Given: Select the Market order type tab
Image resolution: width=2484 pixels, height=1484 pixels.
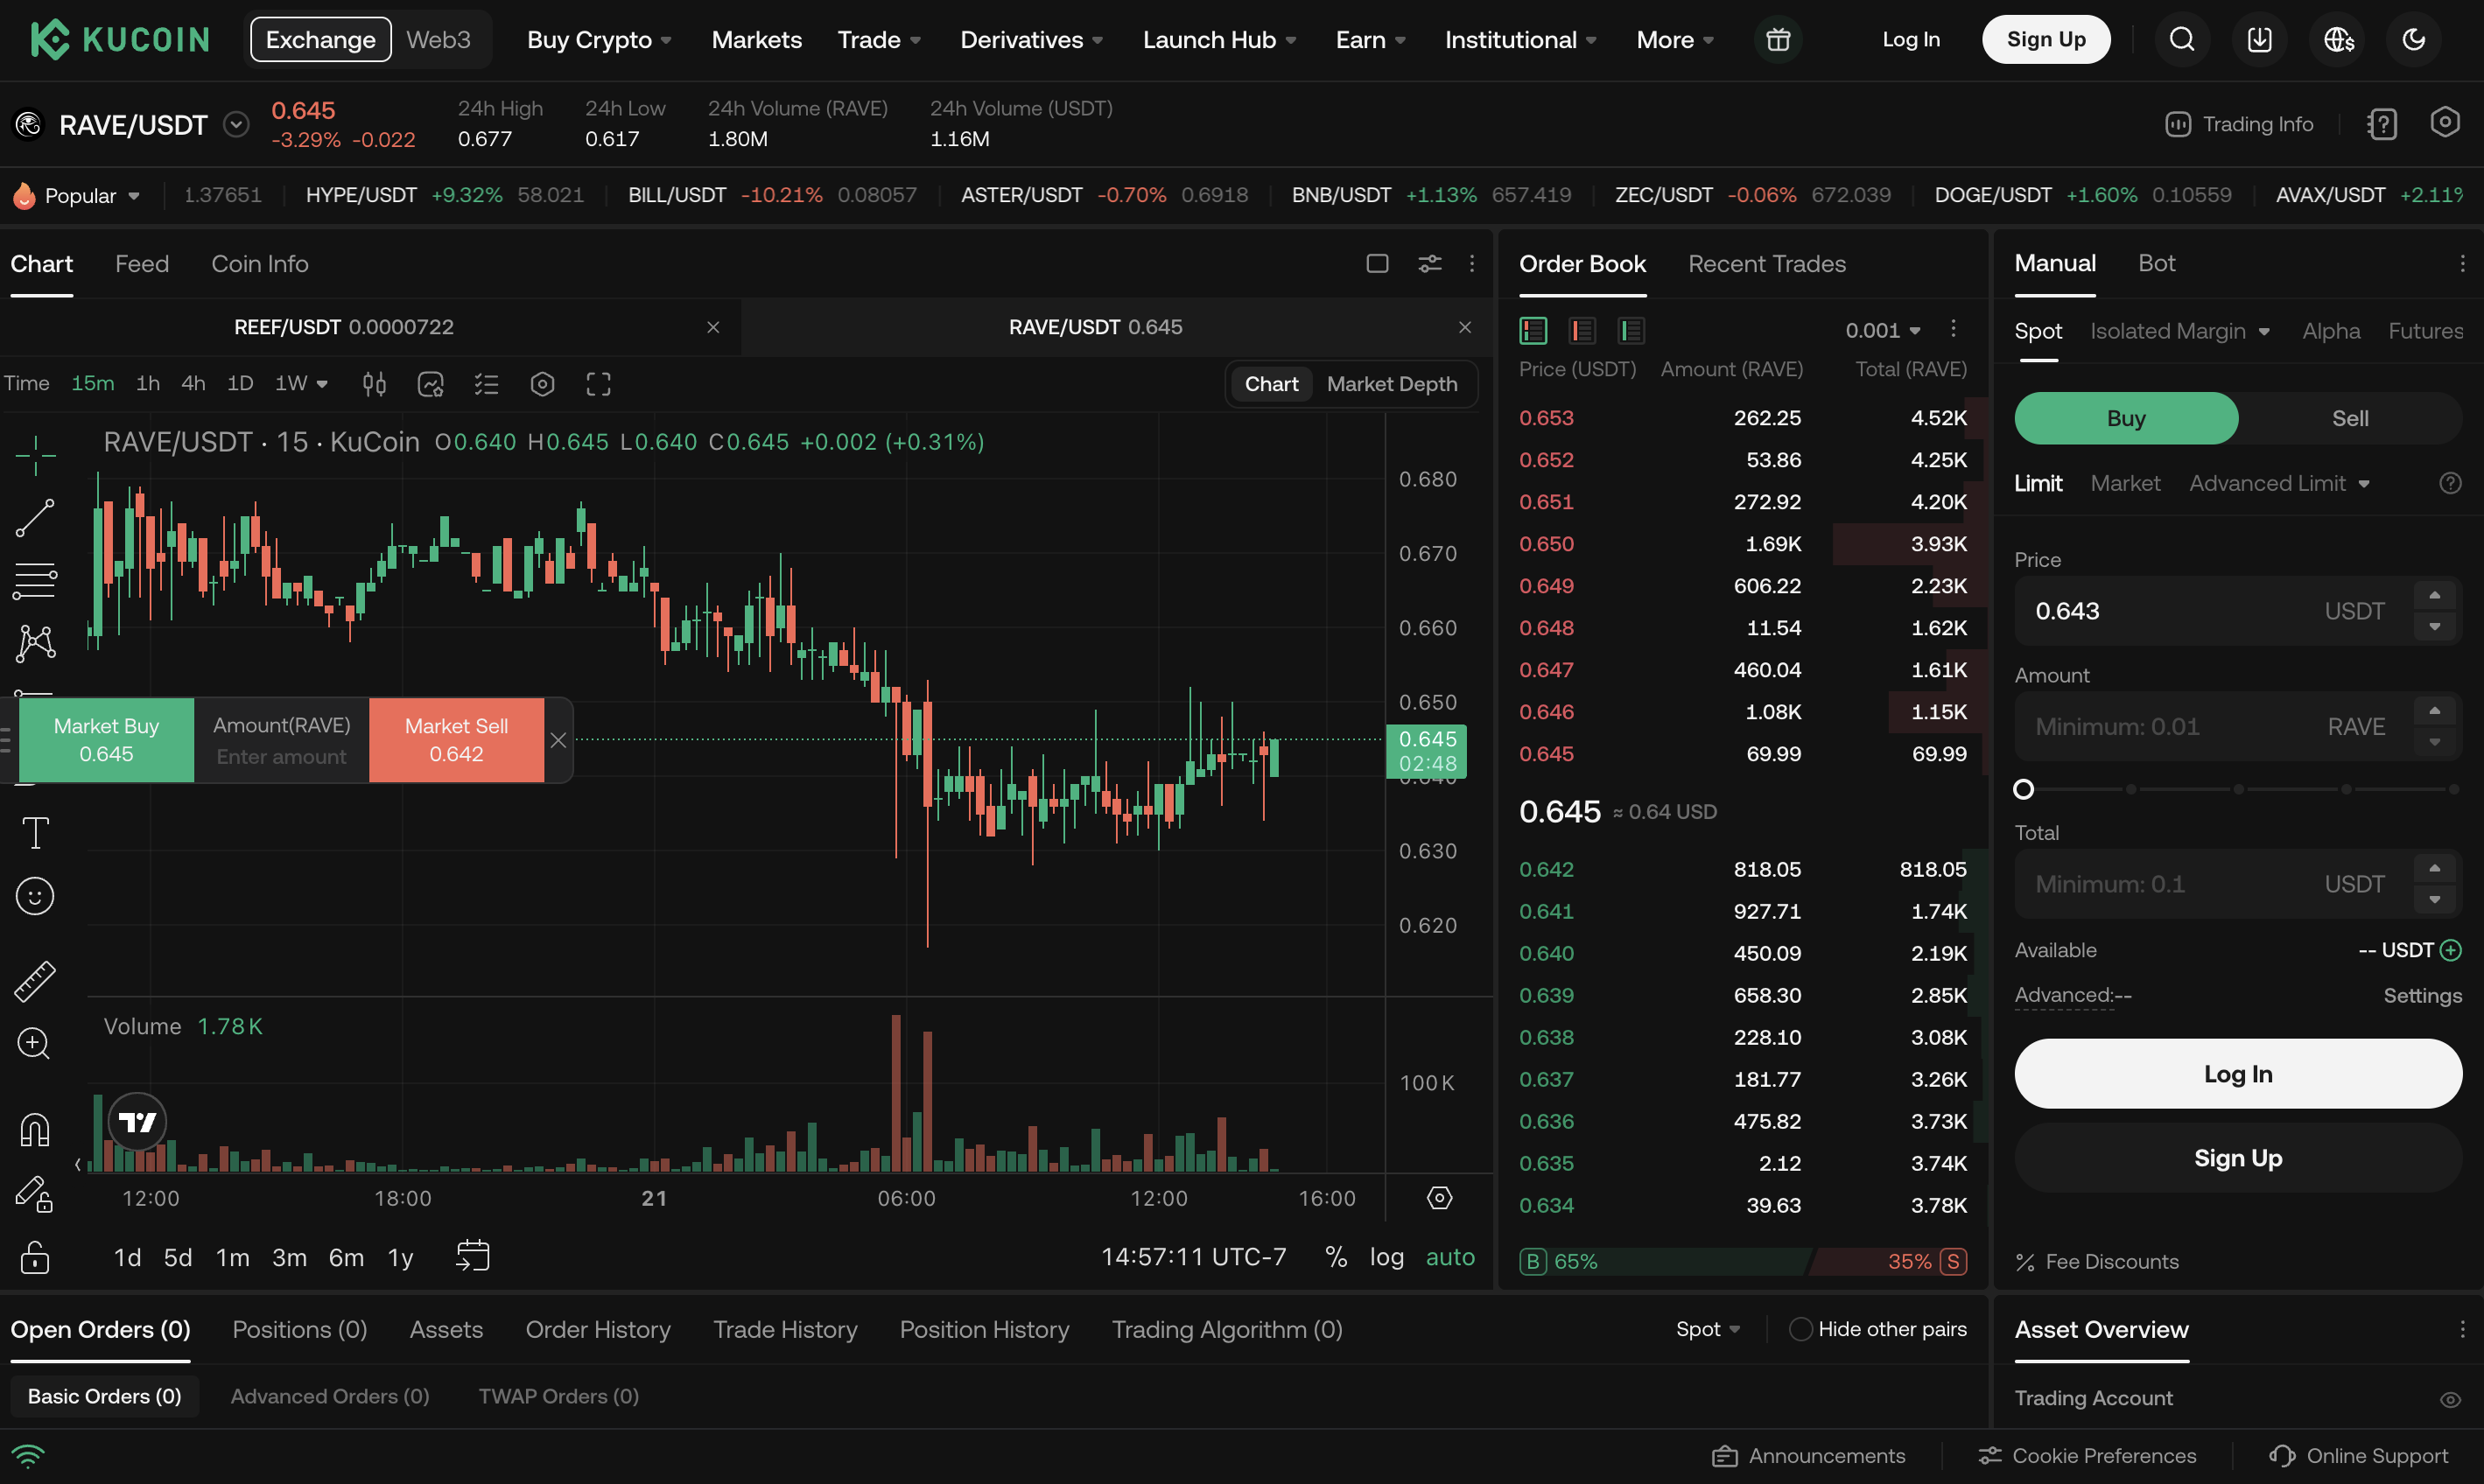Looking at the screenshot, I should (x=2125, y=484).
